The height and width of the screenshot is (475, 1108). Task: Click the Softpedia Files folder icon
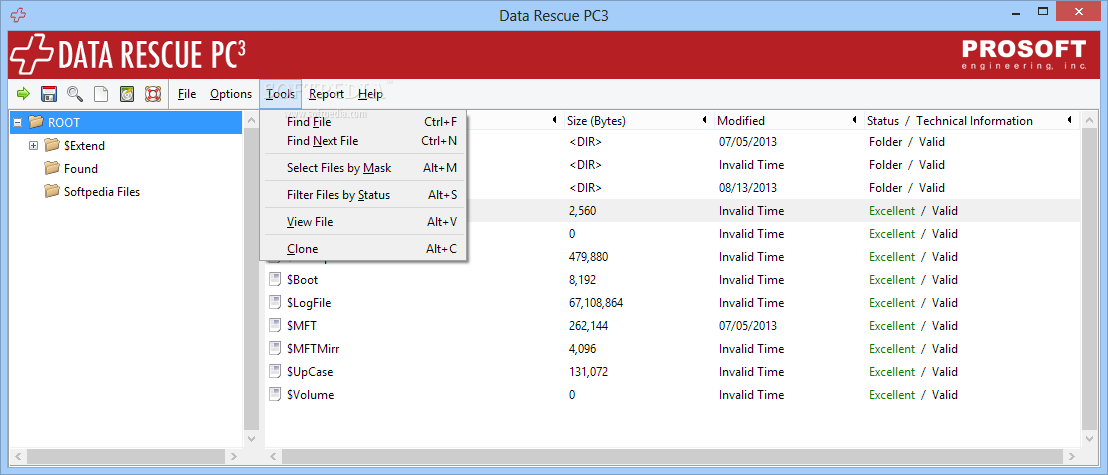coord(52,192)
